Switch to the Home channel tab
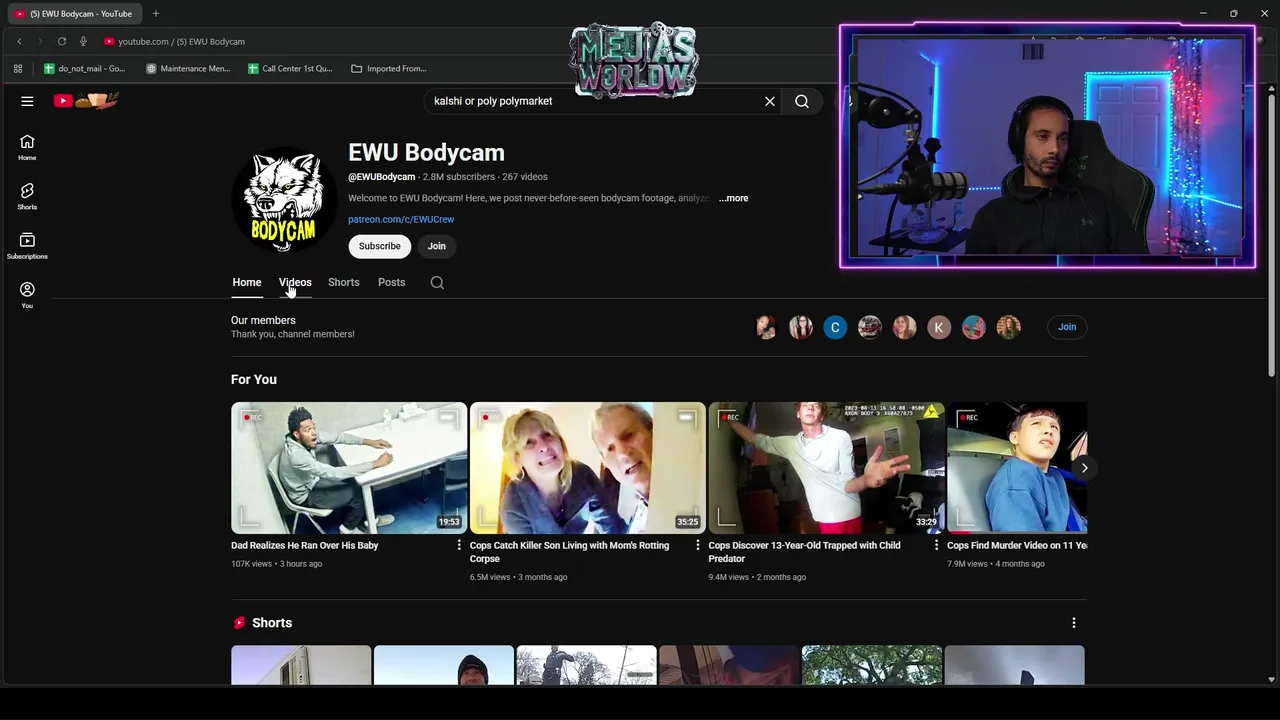The height and width of the screenshot is (720, 1280). 247,283
